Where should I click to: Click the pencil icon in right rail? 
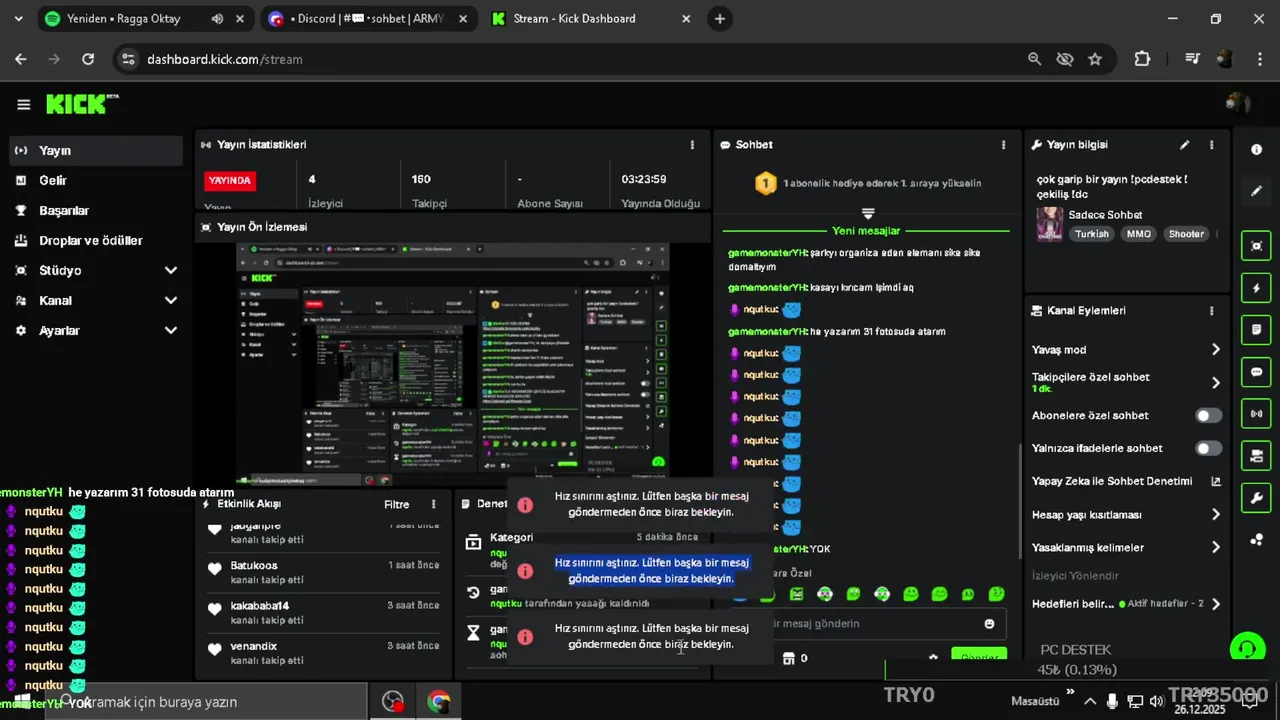pos(1256,190)
